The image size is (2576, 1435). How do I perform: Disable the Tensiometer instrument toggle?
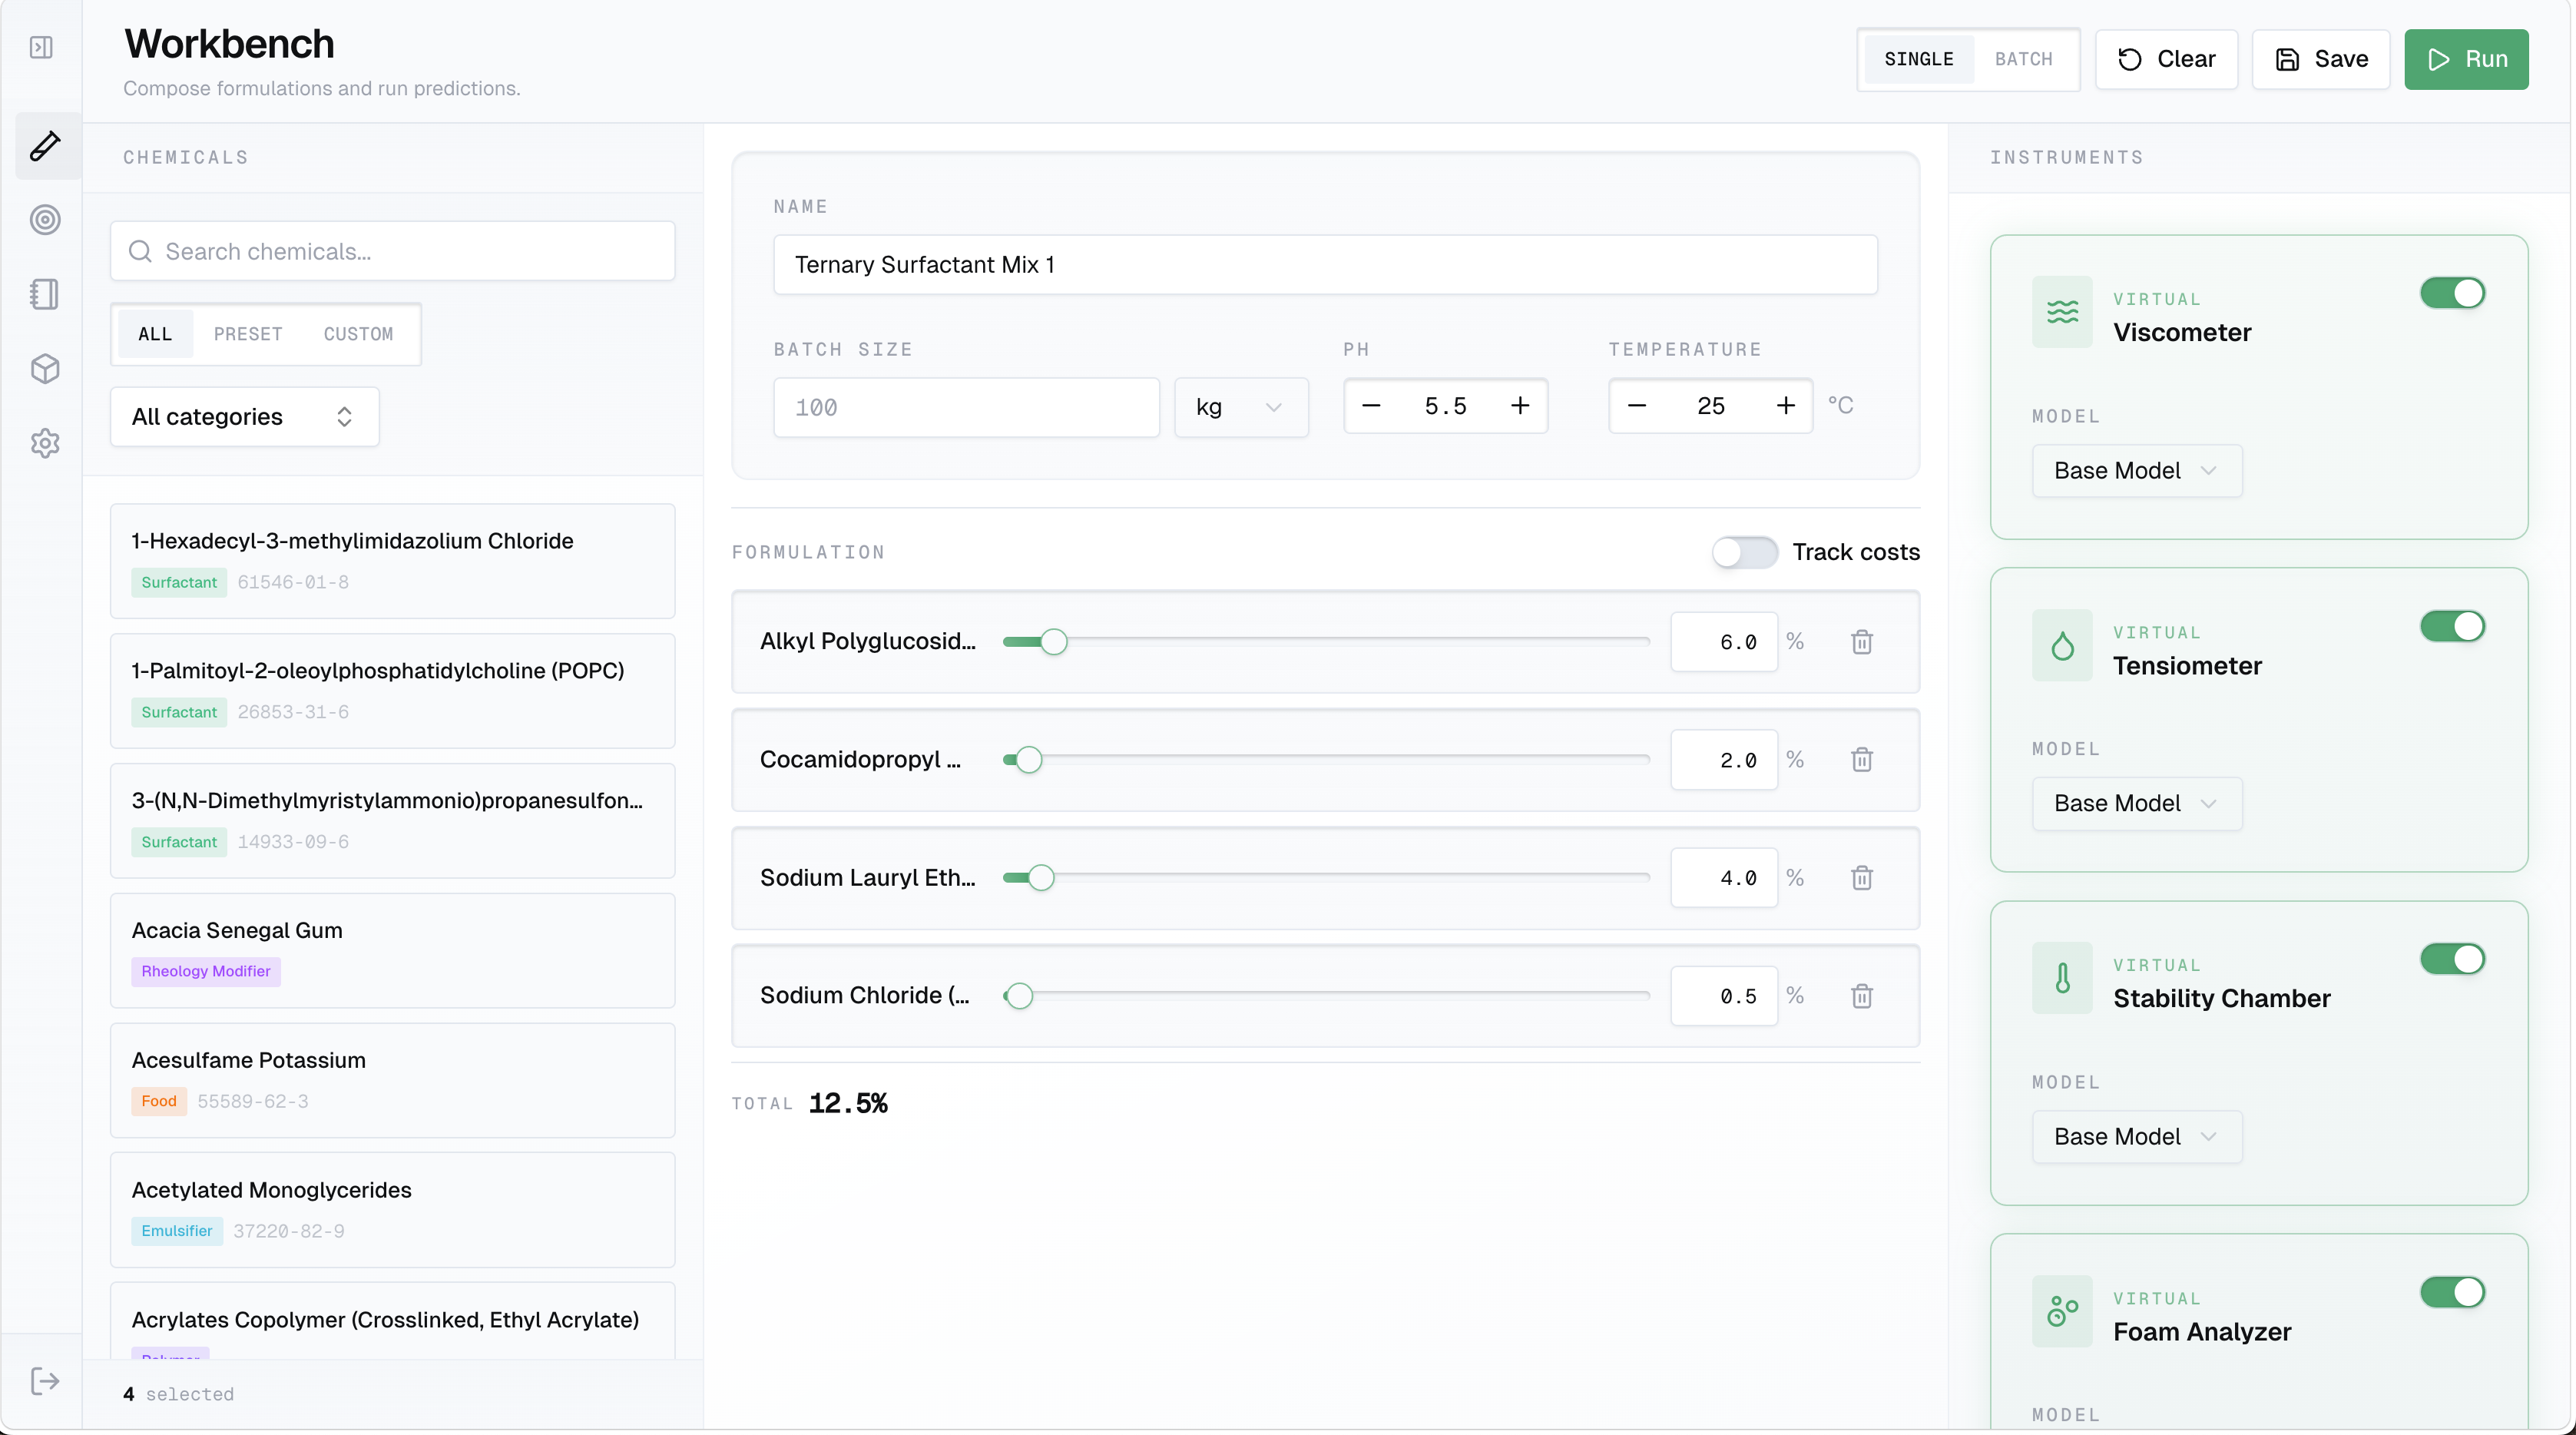[2452, 626]
